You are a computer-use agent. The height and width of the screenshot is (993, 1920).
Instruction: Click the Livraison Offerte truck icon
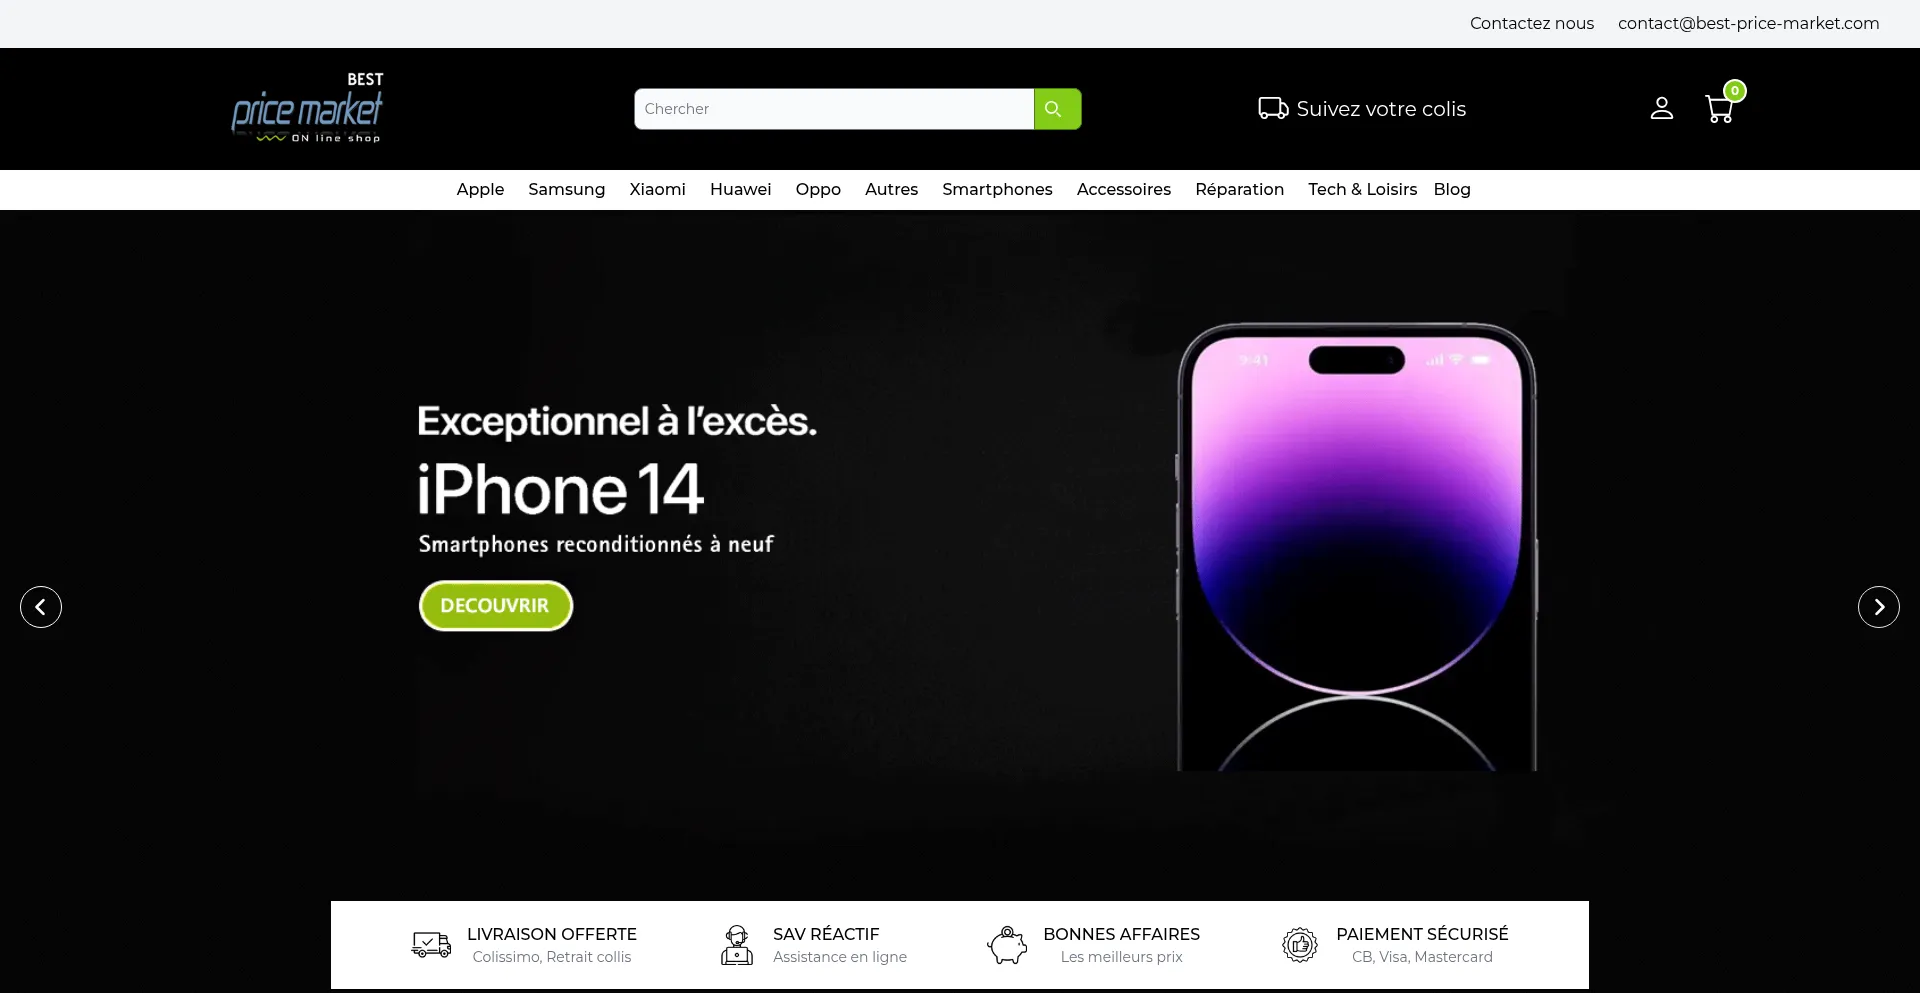[x=431, y=944]
